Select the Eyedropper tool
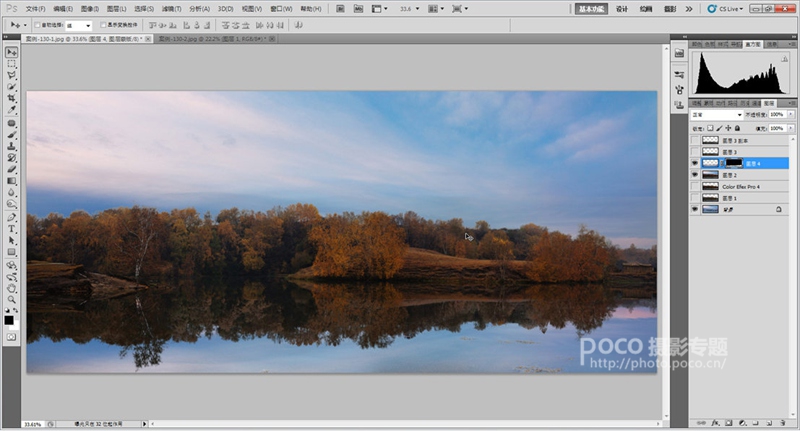Image resolution: width=800 pixels, height=431 pixels. 11,109
